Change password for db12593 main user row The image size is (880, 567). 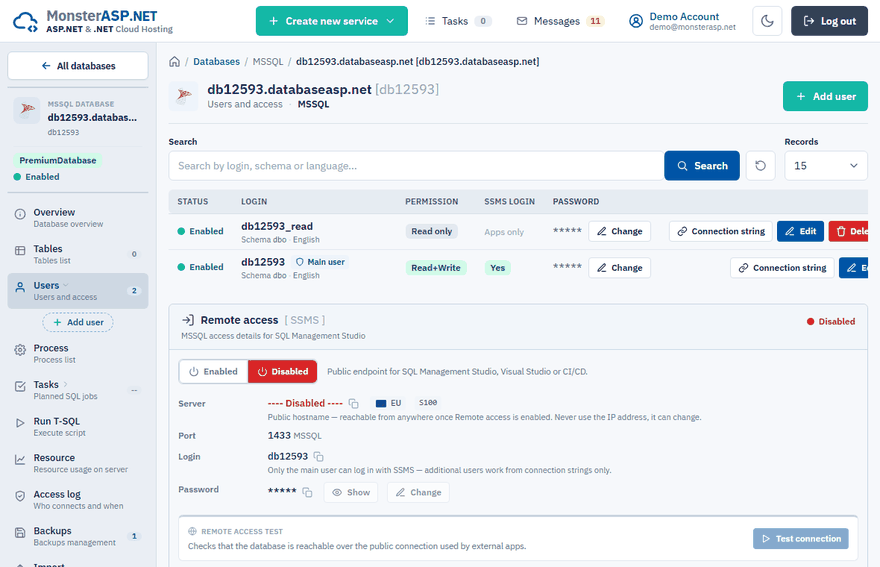pyautogui.click(x=620, y=268)
